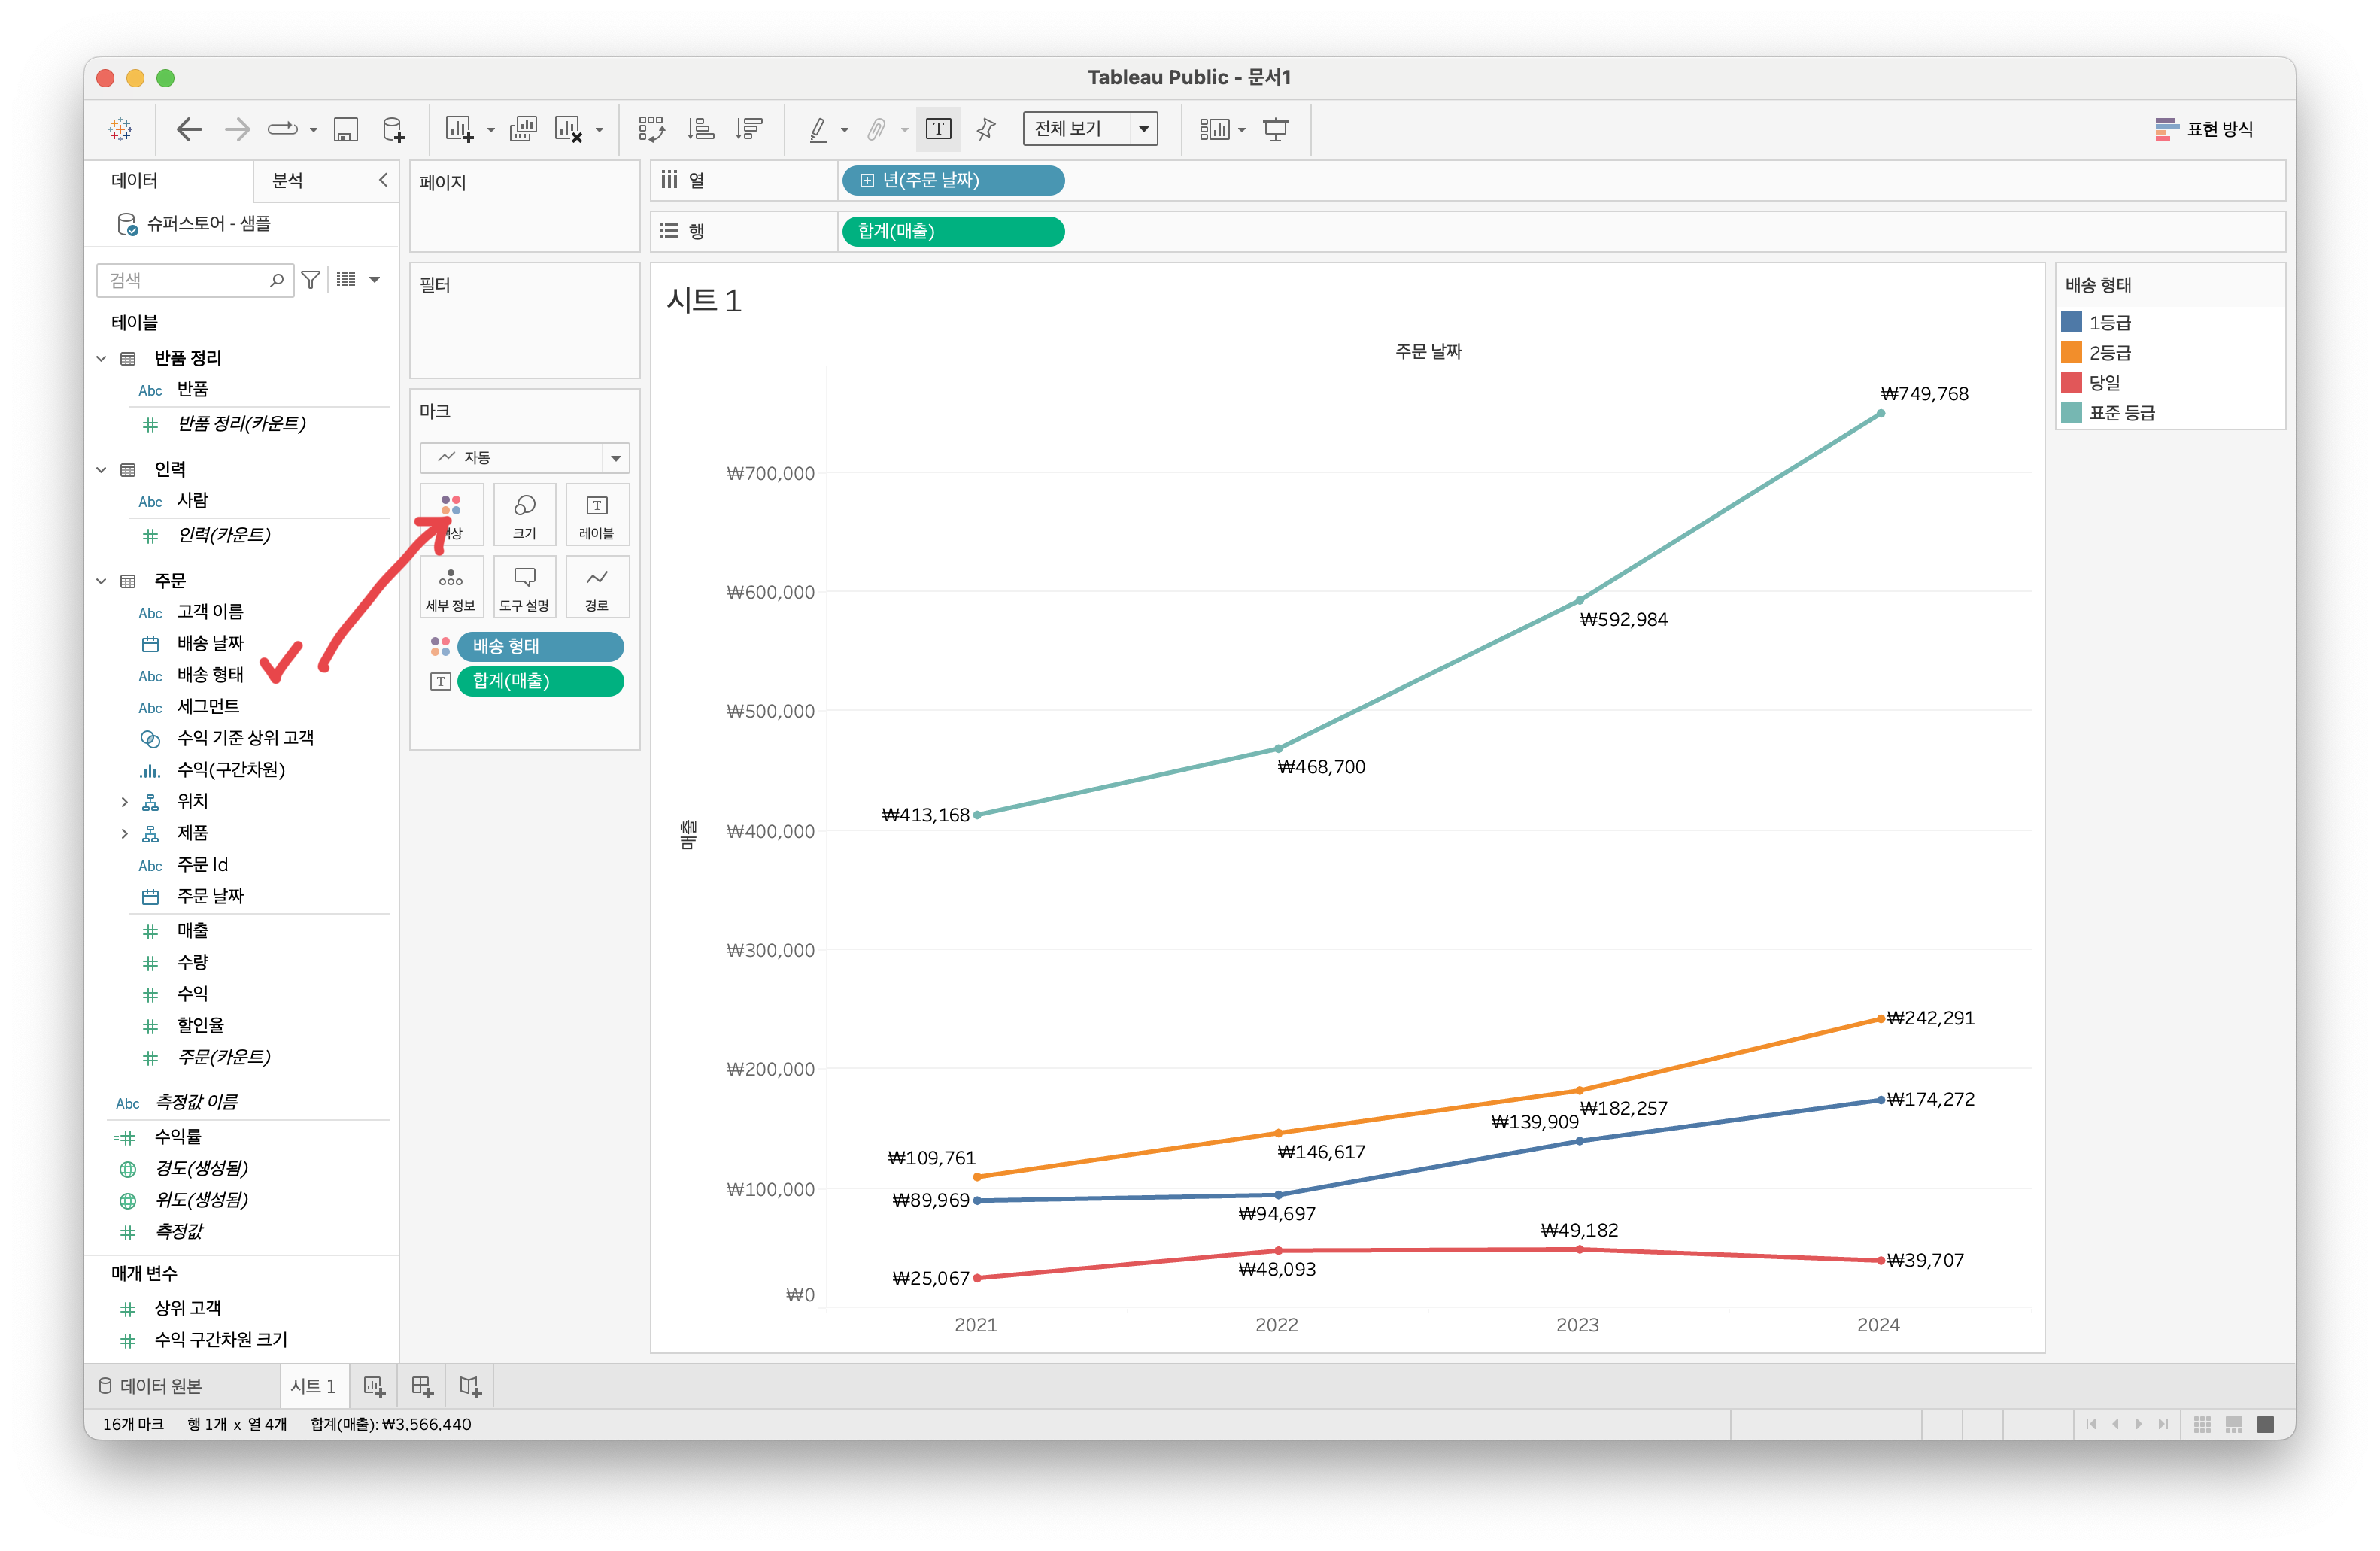
Task: Open the 도구 설명 (Tooltip) marks card
Action: pyautogui.click(x=524, y=587)
